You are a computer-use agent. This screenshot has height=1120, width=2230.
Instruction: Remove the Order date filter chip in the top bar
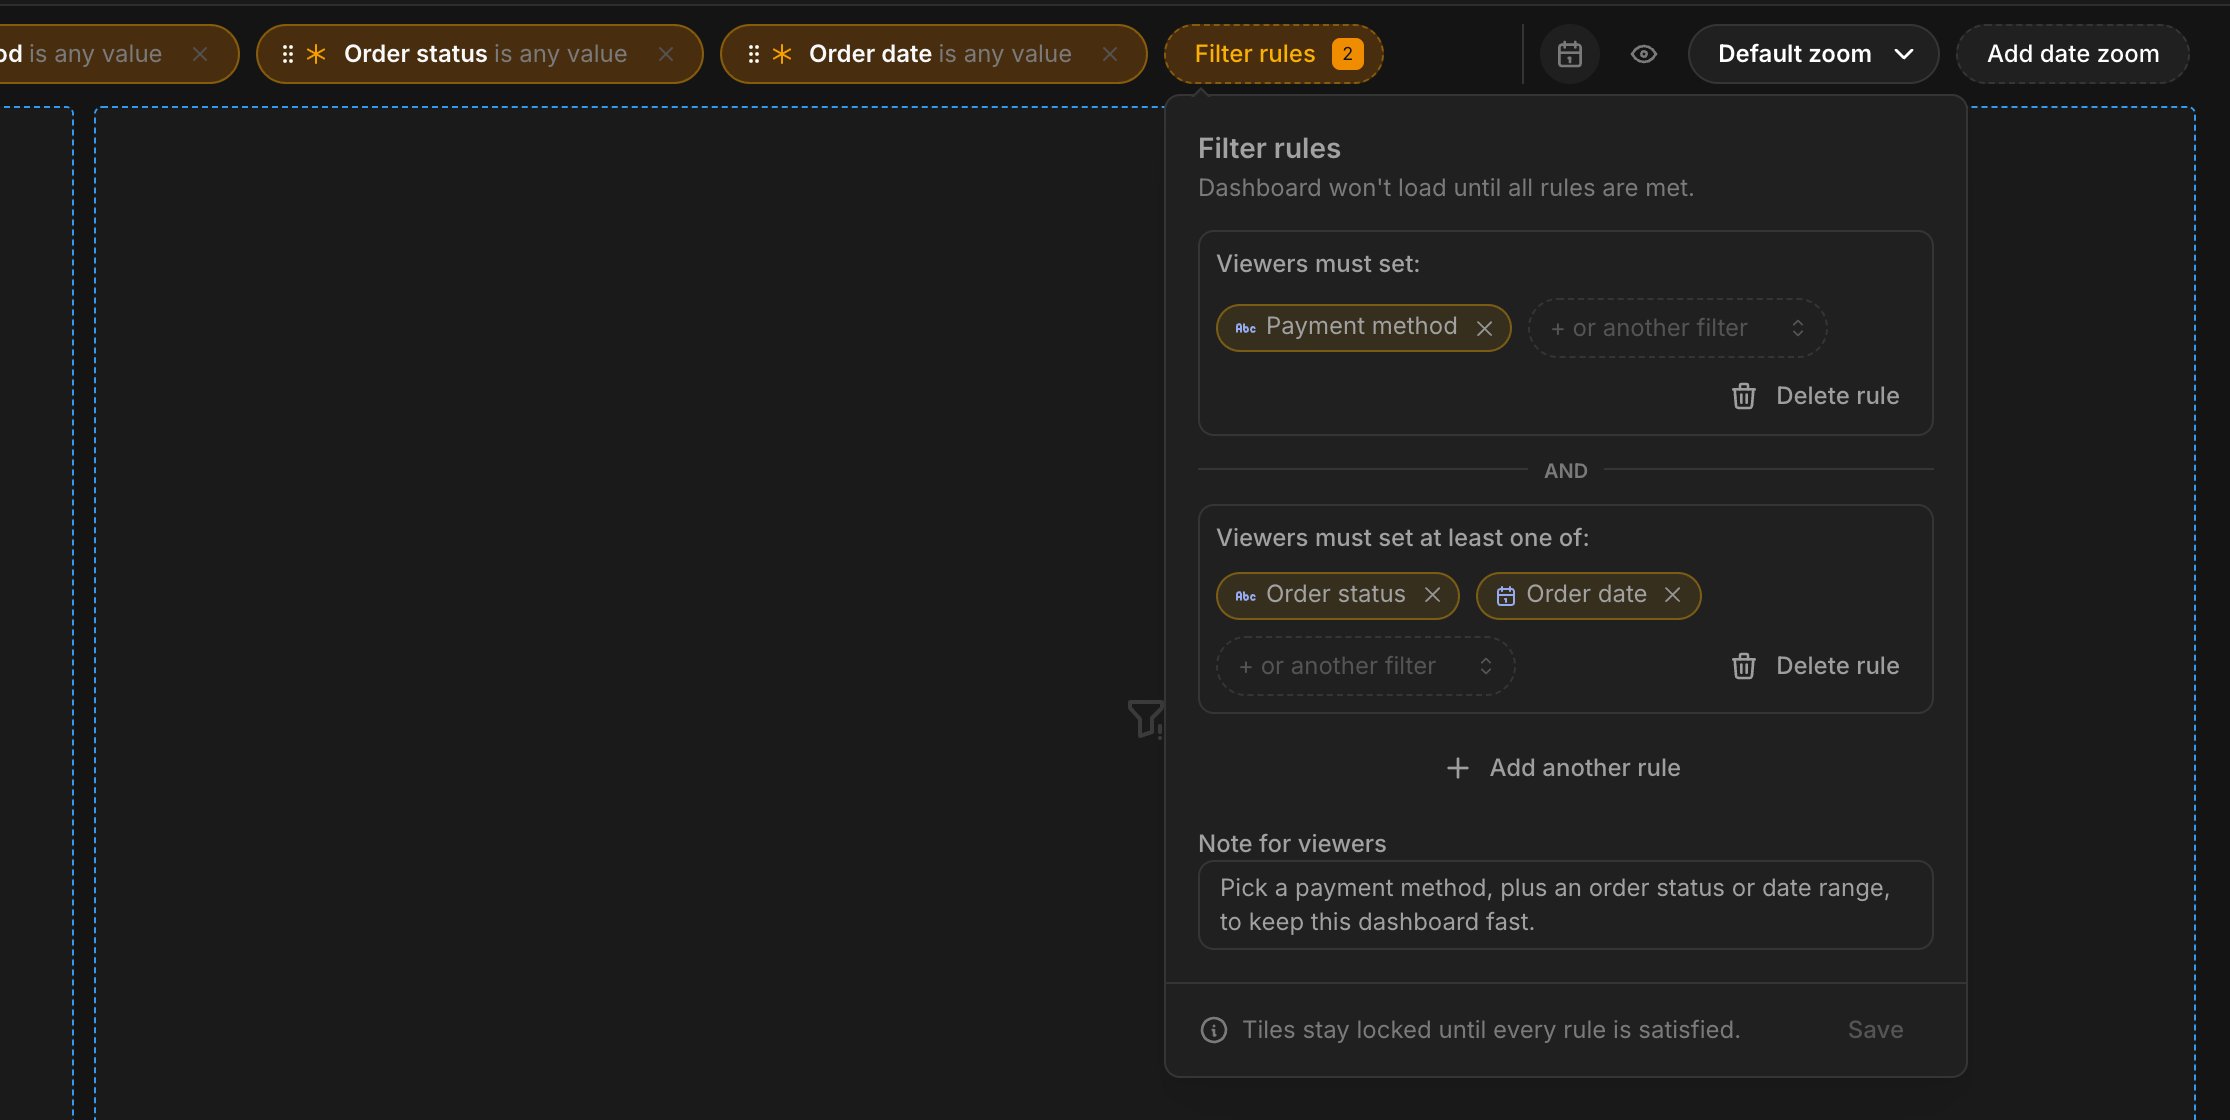coord(1110,54)
